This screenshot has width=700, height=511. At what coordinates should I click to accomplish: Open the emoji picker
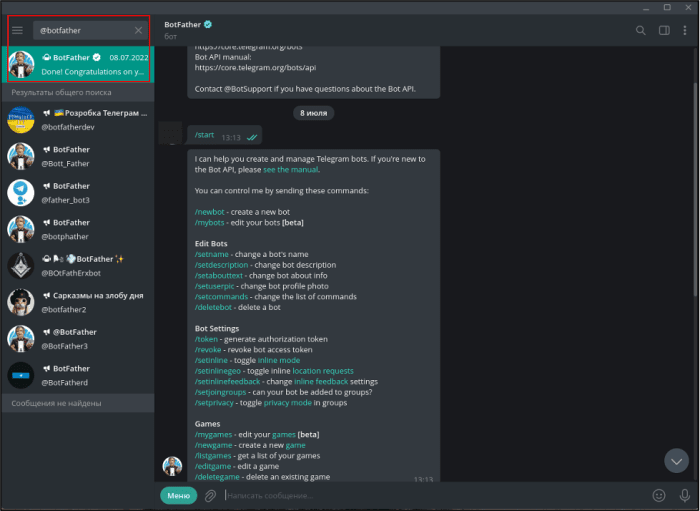click(x=659, y=495)
